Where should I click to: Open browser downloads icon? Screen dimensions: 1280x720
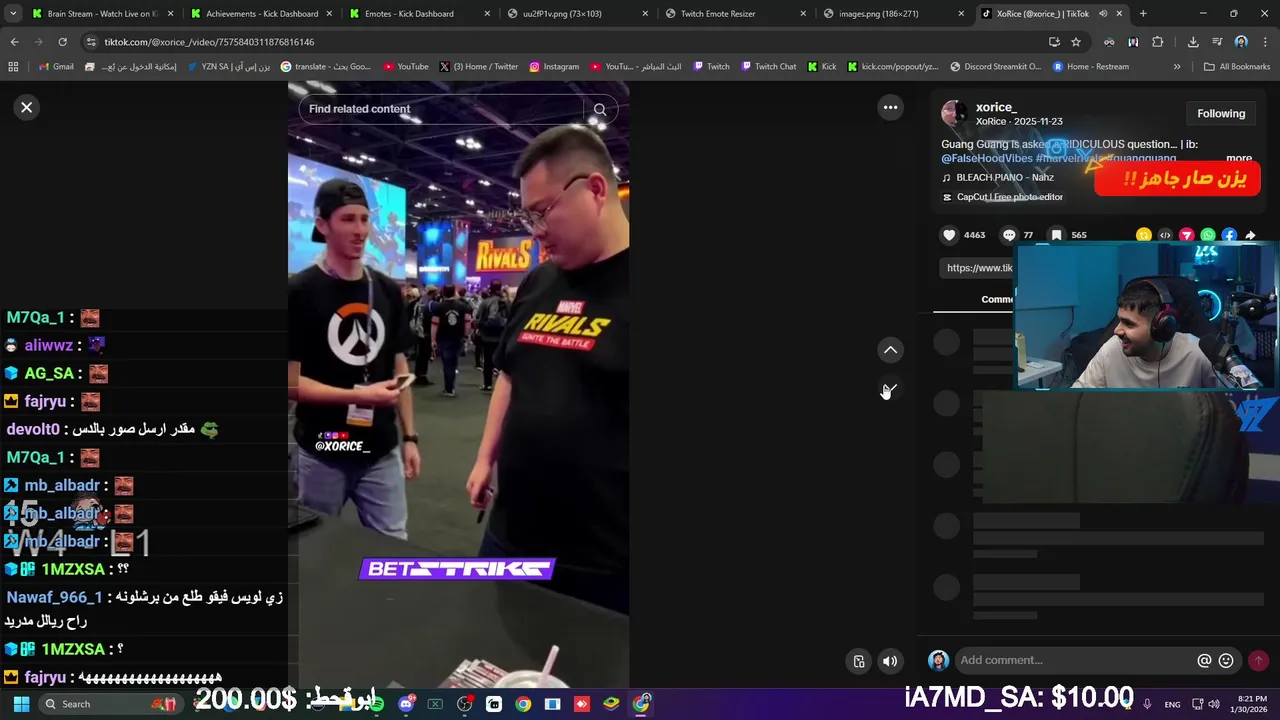point(1193,42)
